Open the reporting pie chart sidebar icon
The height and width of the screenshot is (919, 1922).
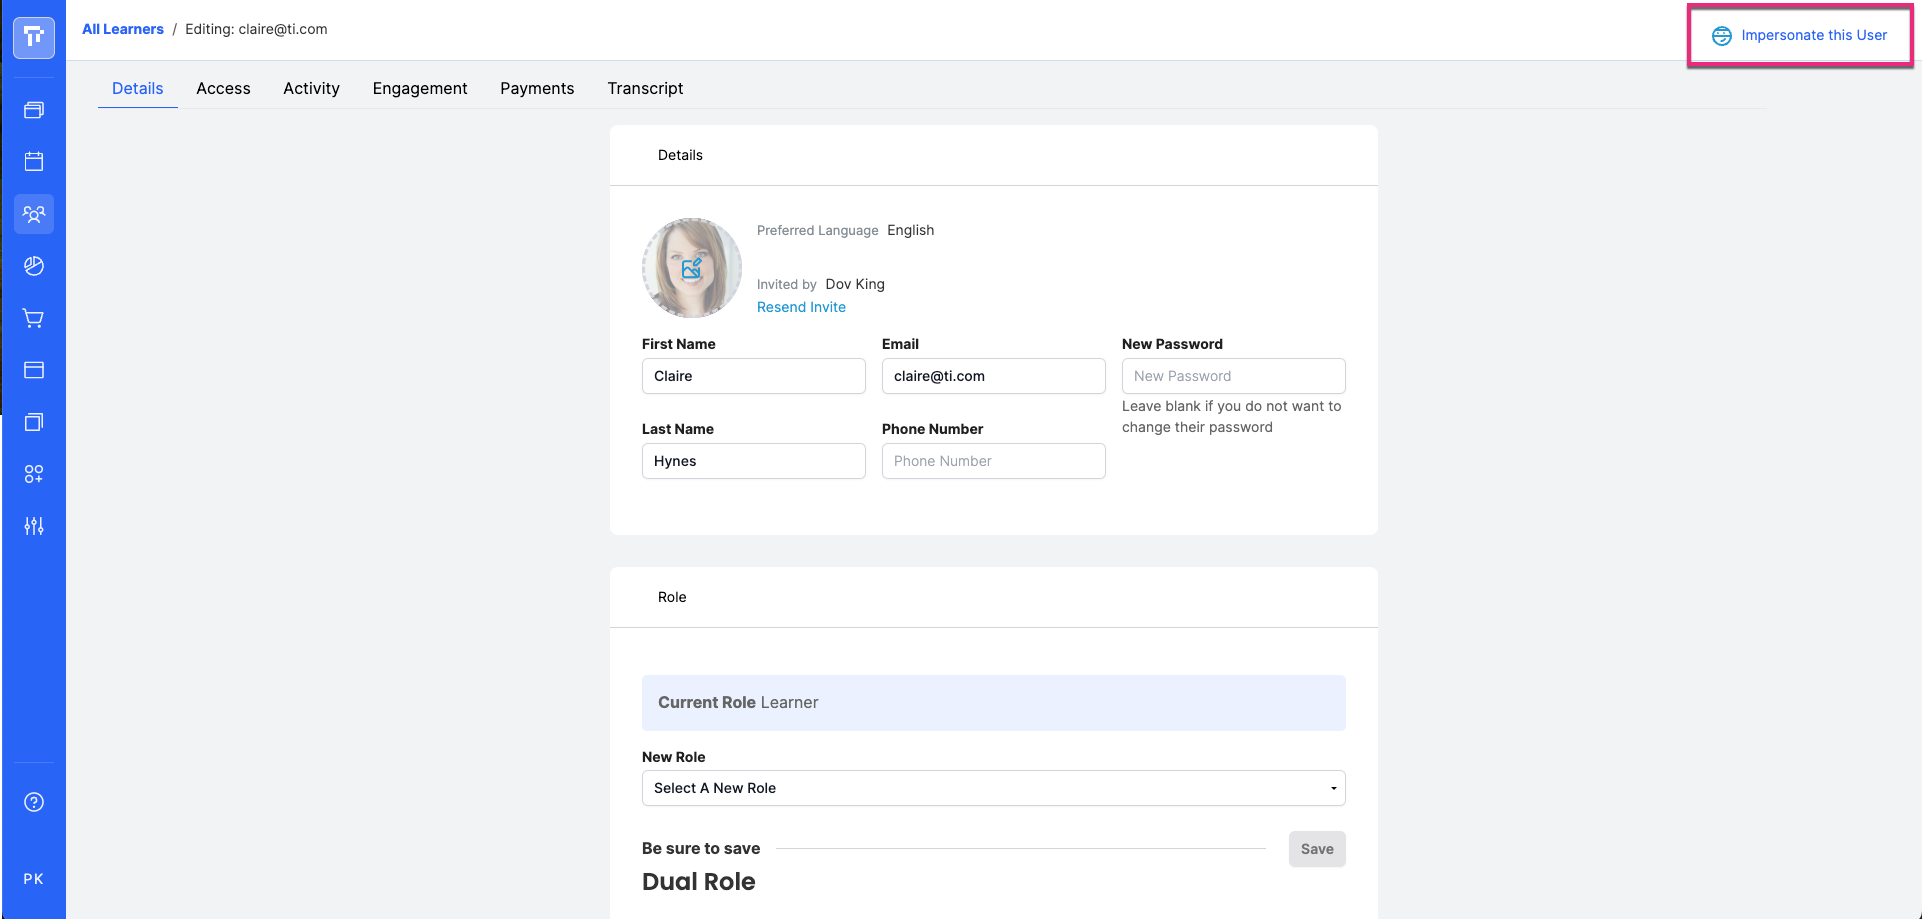click(34, 266)
